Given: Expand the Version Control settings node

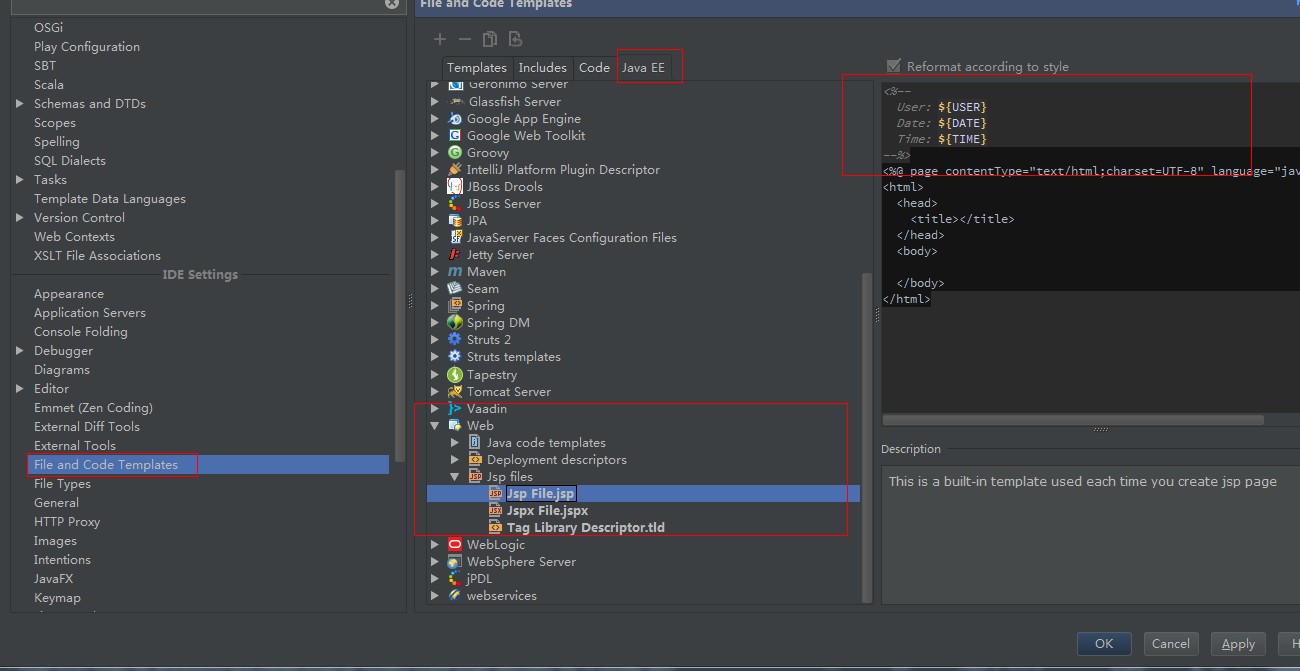Looking at the screenshot, I should pyautogui.click(x=20, y=217).
